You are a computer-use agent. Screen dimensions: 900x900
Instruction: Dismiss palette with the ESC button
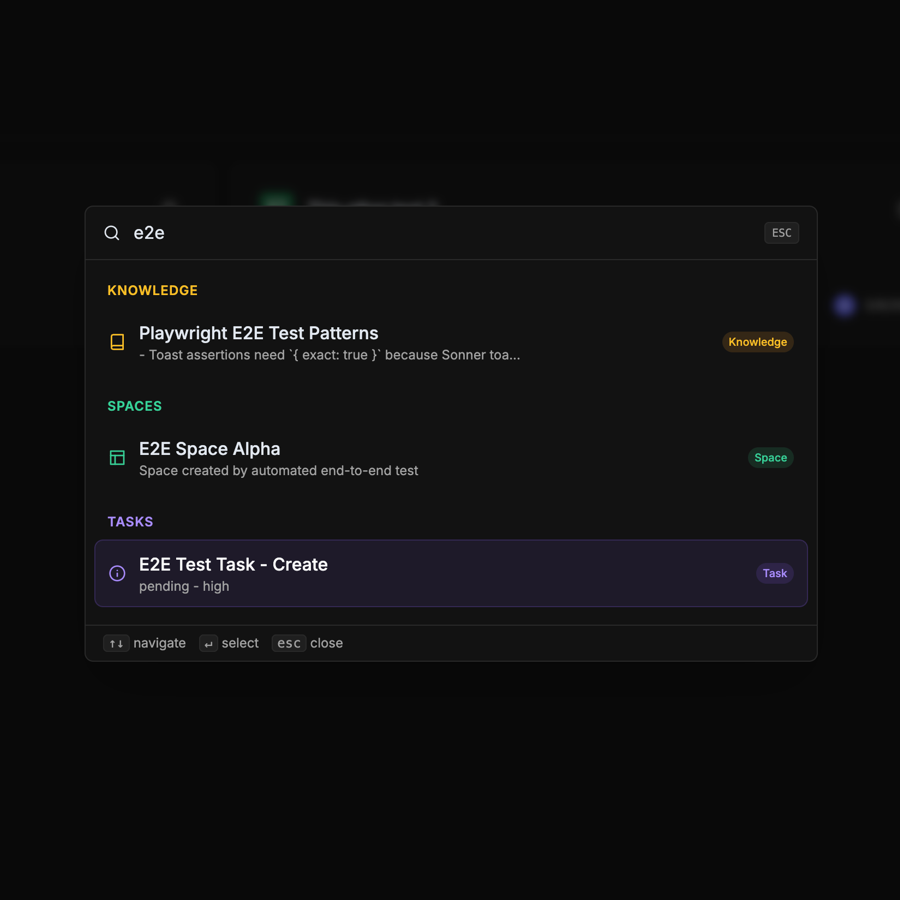(781, 232)
